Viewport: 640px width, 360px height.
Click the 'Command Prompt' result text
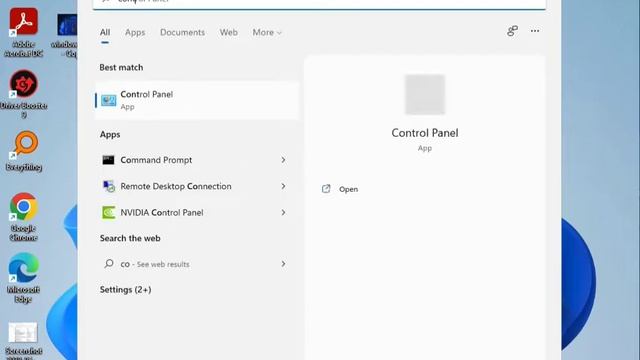[x=156, y=160]
